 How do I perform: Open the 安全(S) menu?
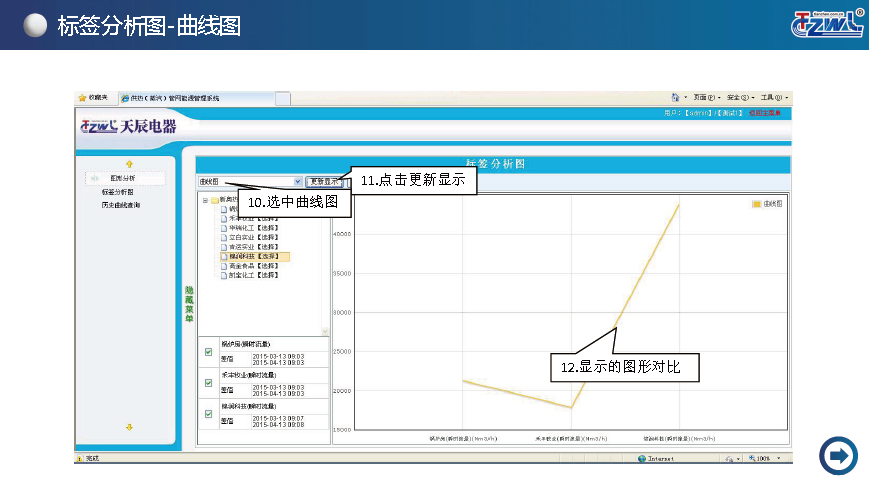point(740,98)
